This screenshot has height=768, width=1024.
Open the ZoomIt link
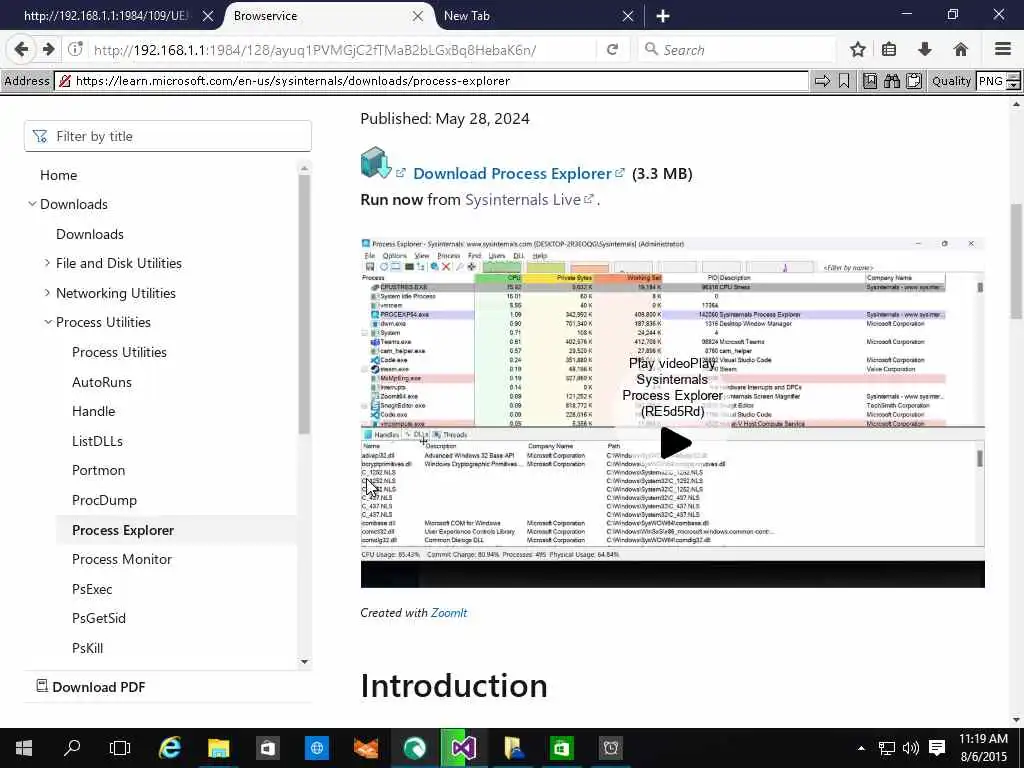(449, 613)
